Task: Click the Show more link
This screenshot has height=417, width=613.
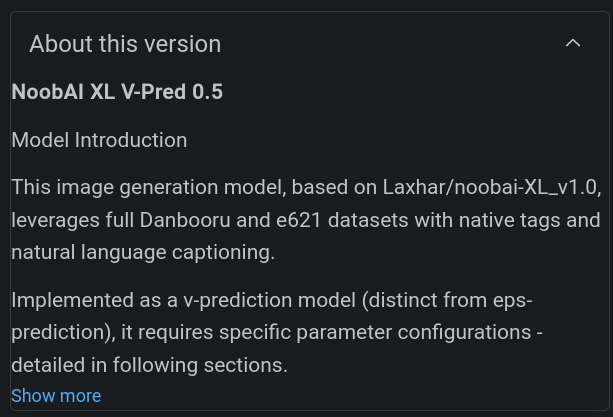Action: [x=56, y=396]
